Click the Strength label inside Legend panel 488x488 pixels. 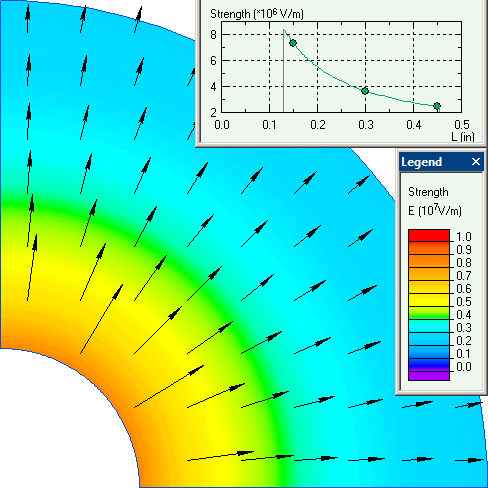[x=428, y=192]
